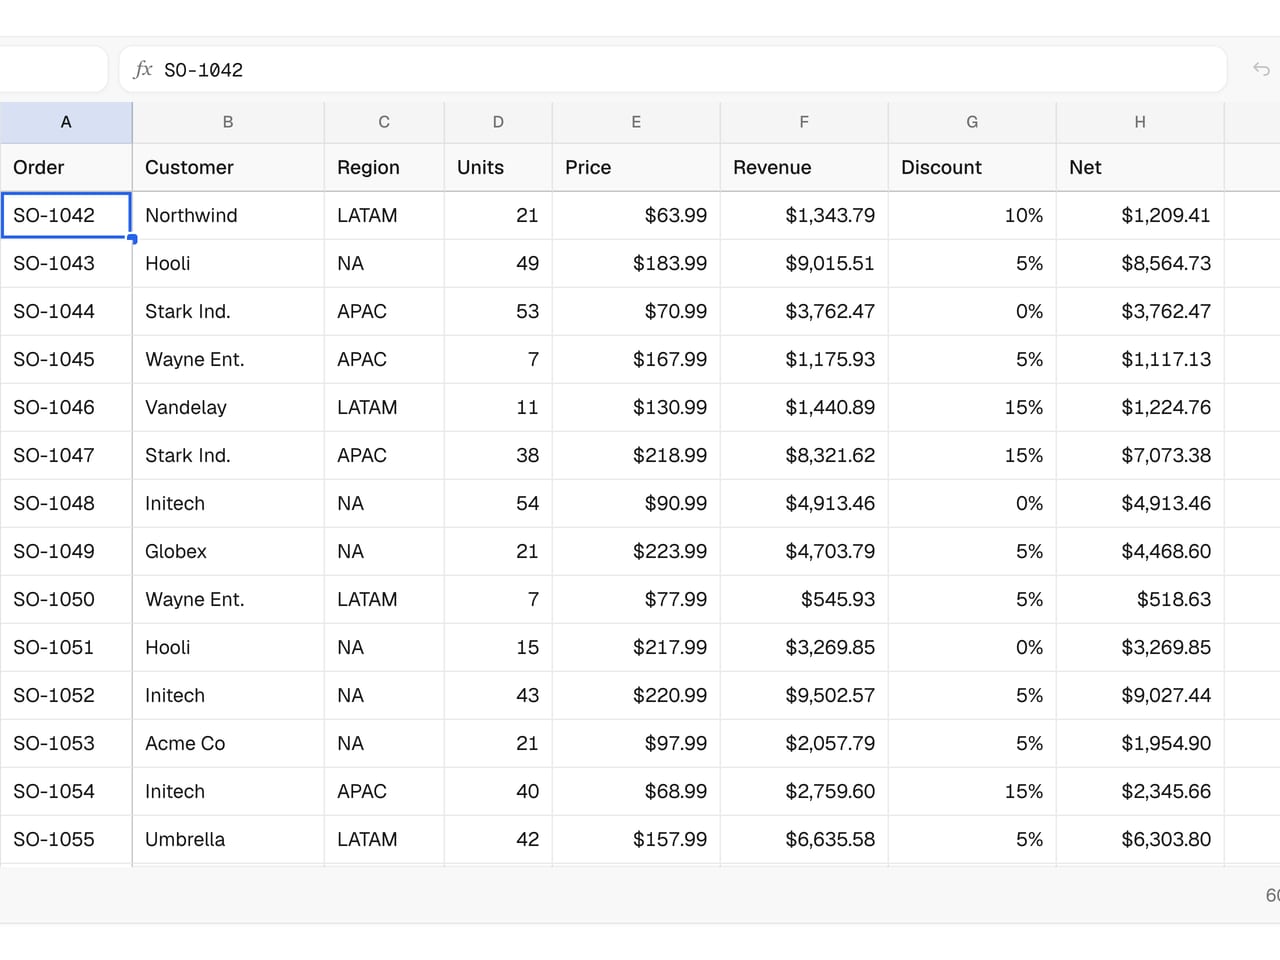Select the 'Umbrella' customer cell

228,839
